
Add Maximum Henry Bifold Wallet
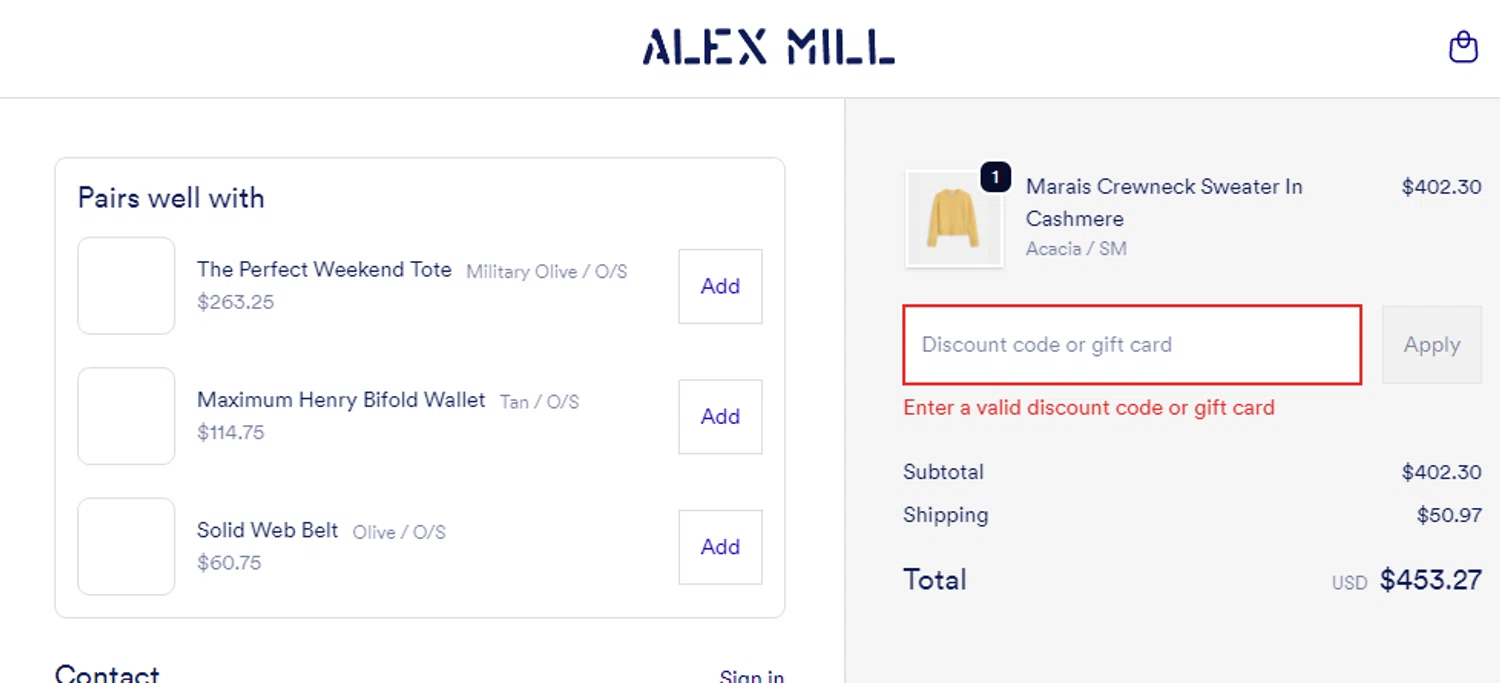click(720, 416)
